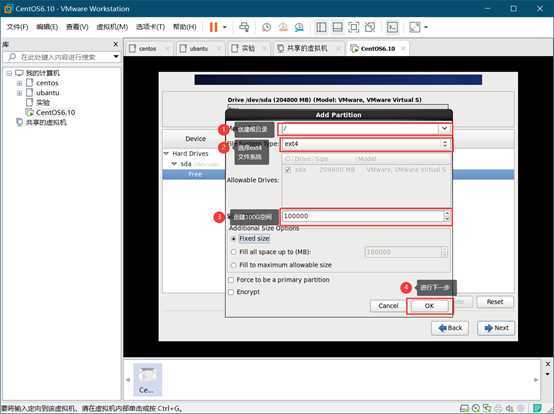Click the pause virtual machine icon
This screenshot has width=554, height=414.
(x=213, y=27)
